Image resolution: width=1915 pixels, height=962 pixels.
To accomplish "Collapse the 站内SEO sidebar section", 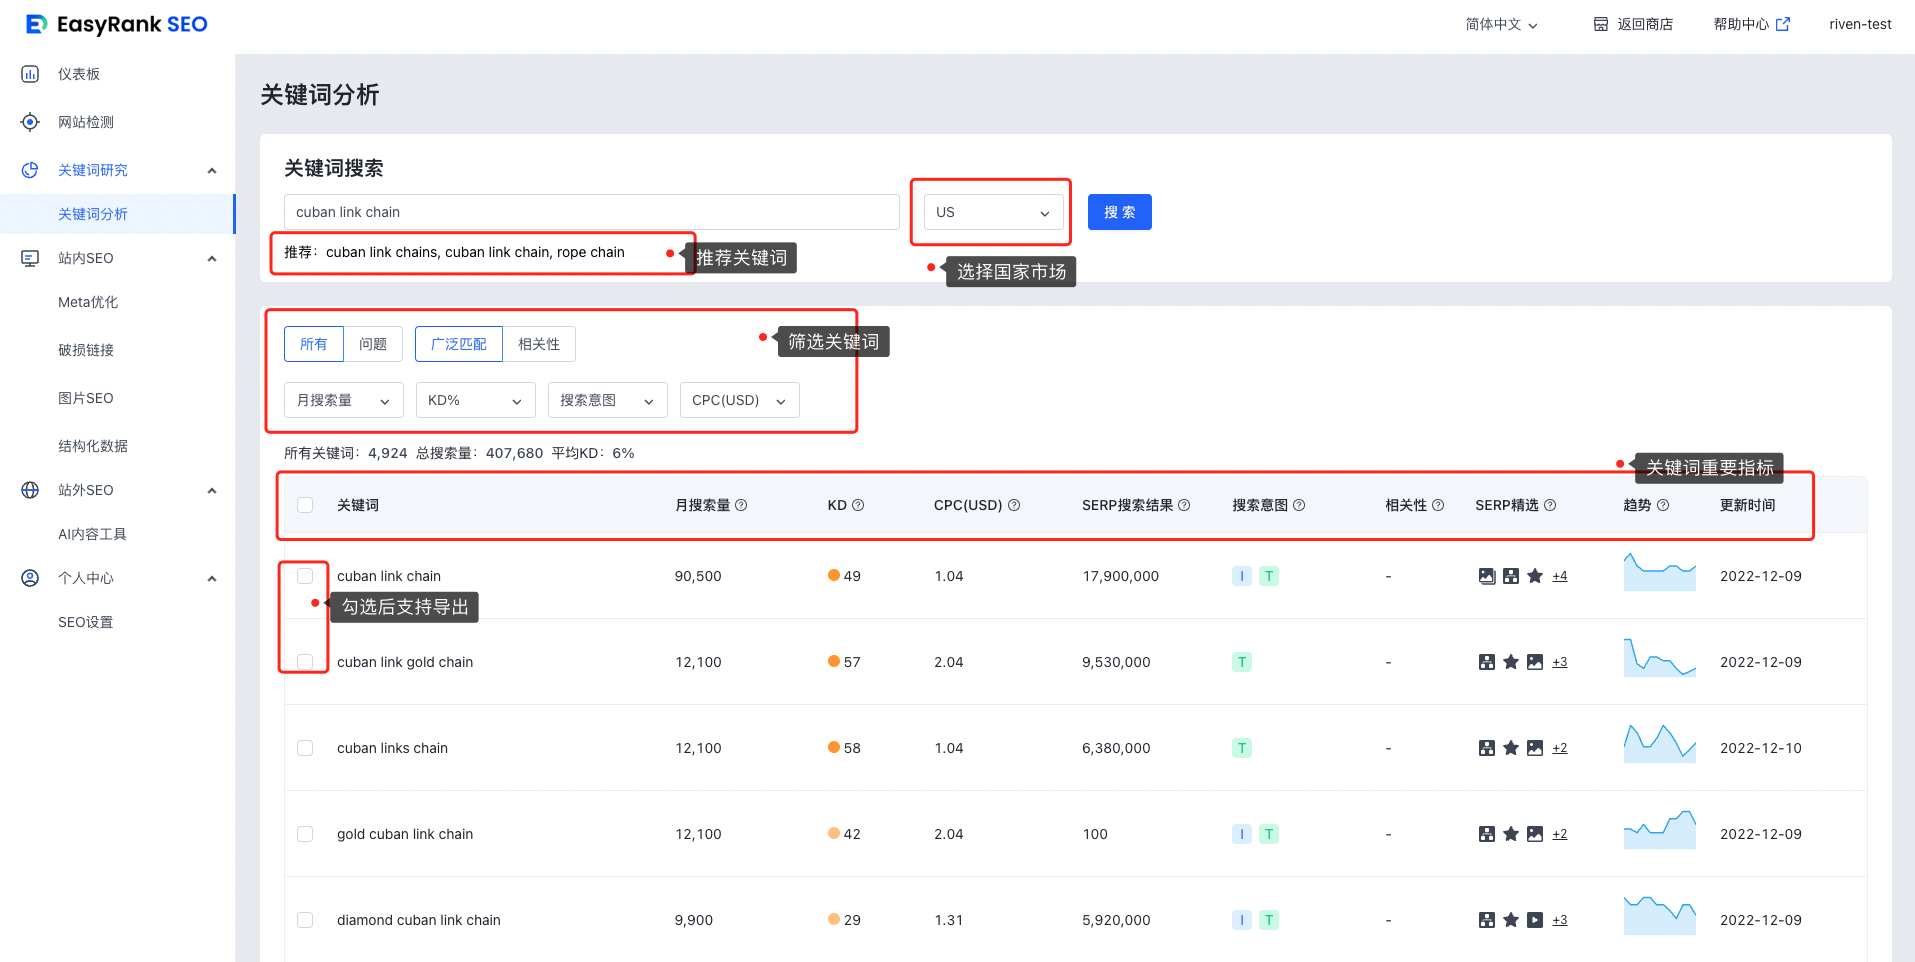I will pos(212,258).
